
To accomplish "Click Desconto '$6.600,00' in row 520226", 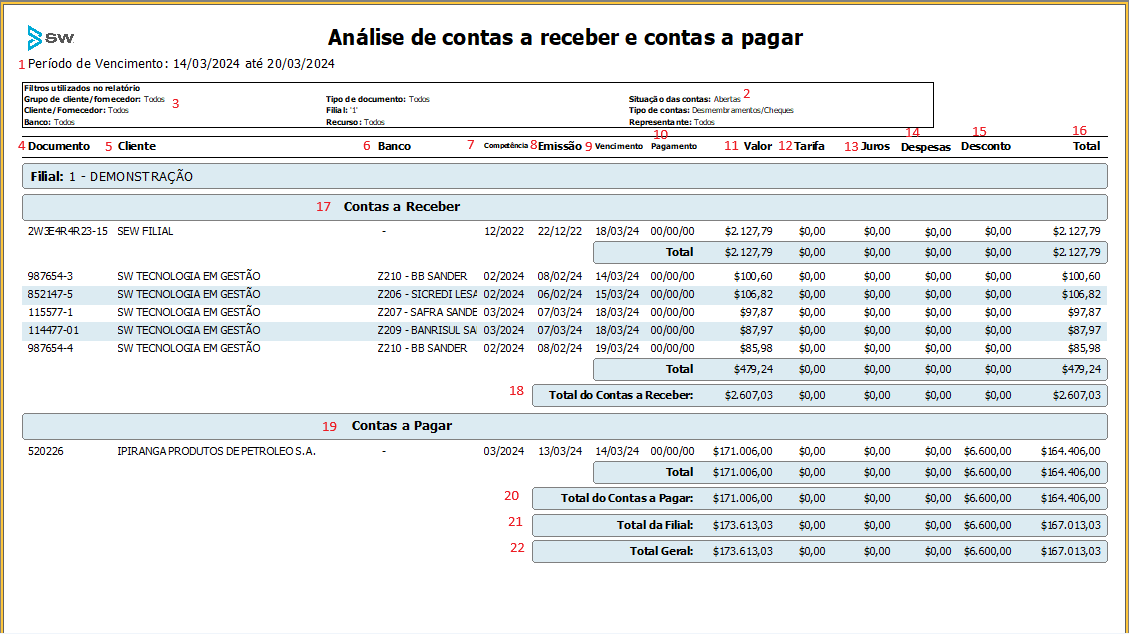I will [x=987, y=451].
